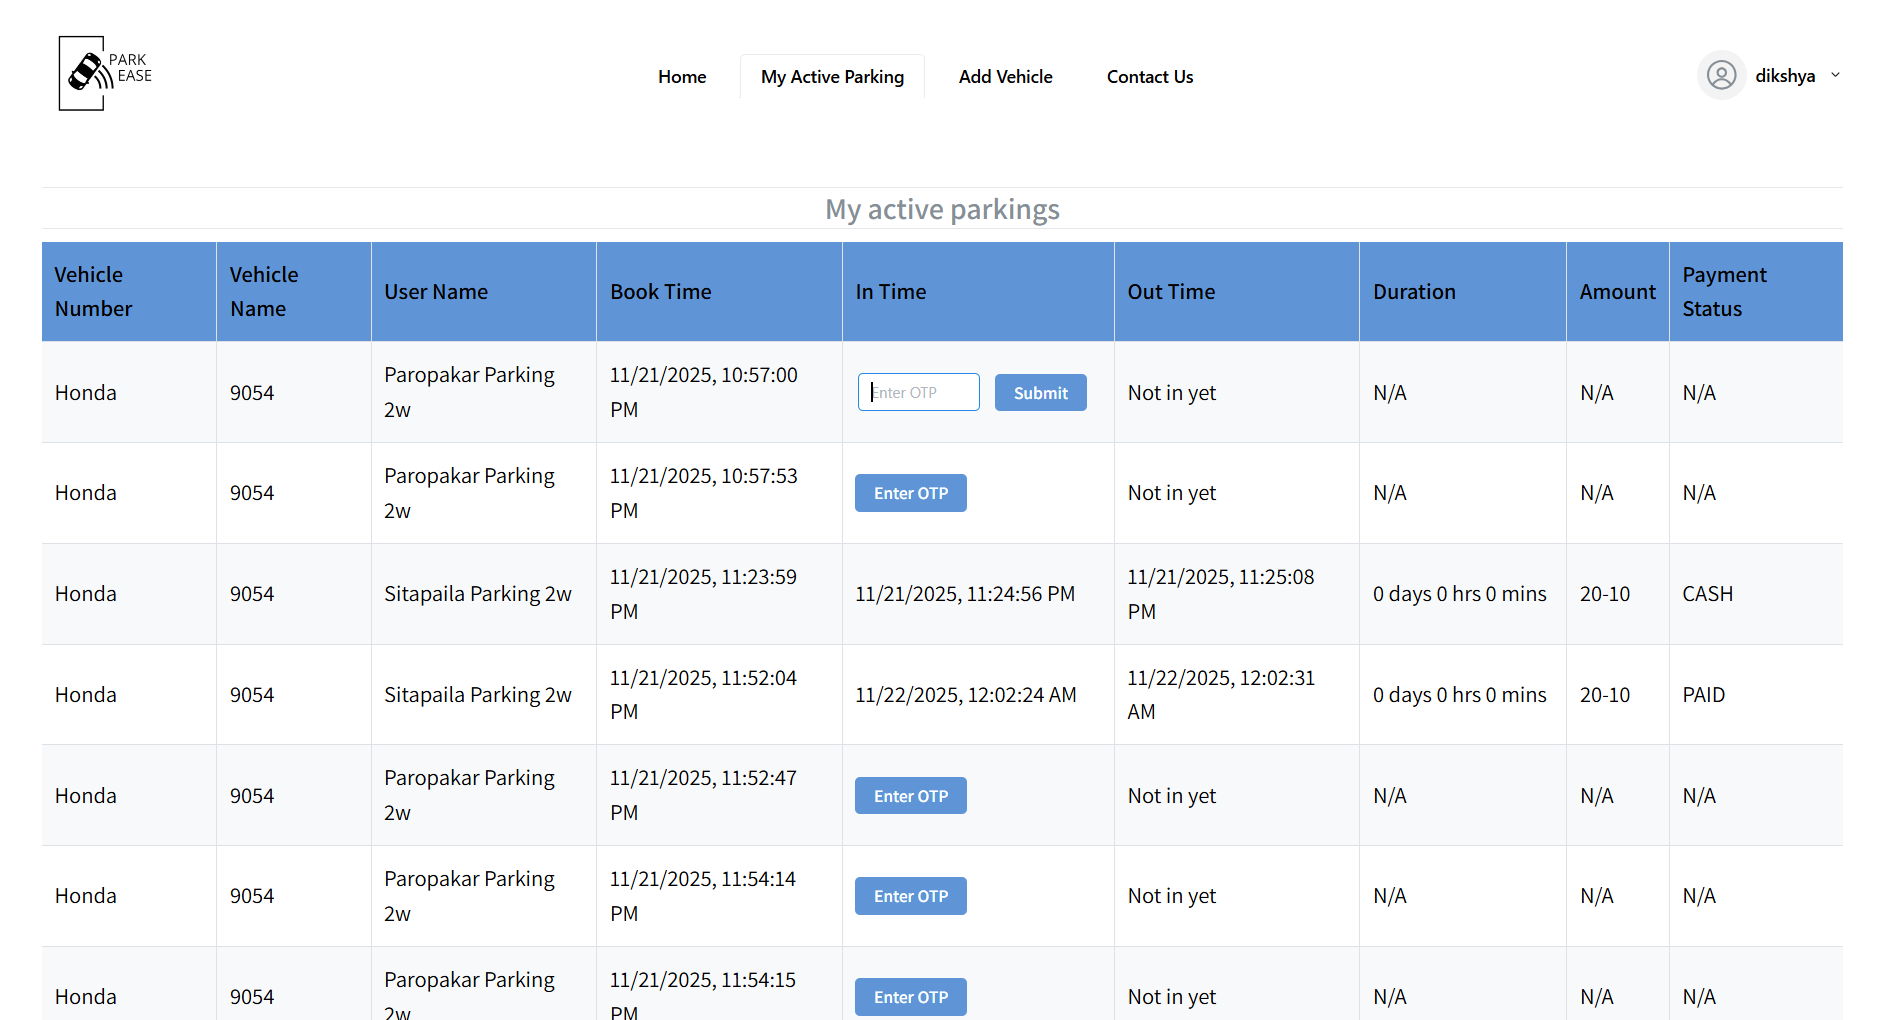The height and width of the screenshot is (1020, 1890).
Task: Submit the entered OTP
Action: (x=1040, y=392)
